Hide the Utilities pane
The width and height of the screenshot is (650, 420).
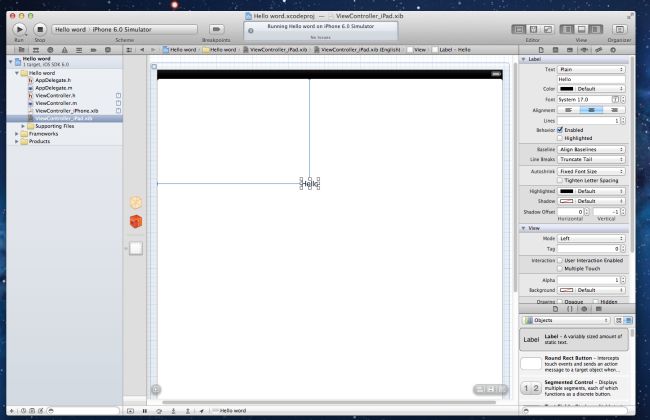(x=595, y=29)
